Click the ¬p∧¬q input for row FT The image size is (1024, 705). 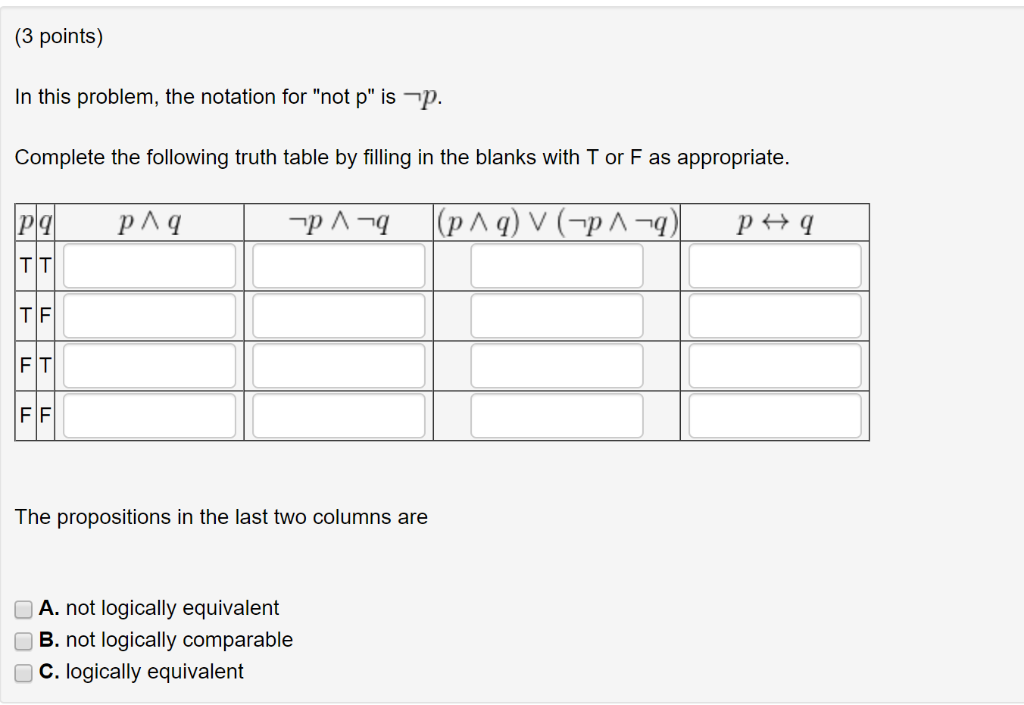pyautogui.click(x=338, y=365)
